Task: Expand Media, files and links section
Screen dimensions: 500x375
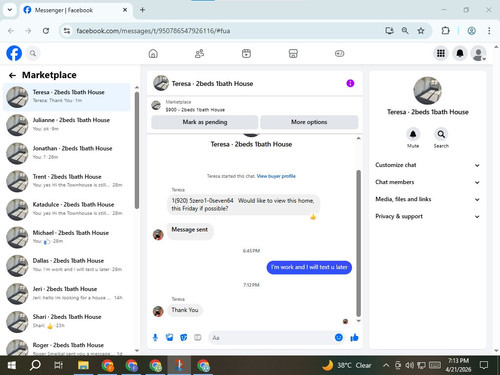Action: [x=428, y=199]
